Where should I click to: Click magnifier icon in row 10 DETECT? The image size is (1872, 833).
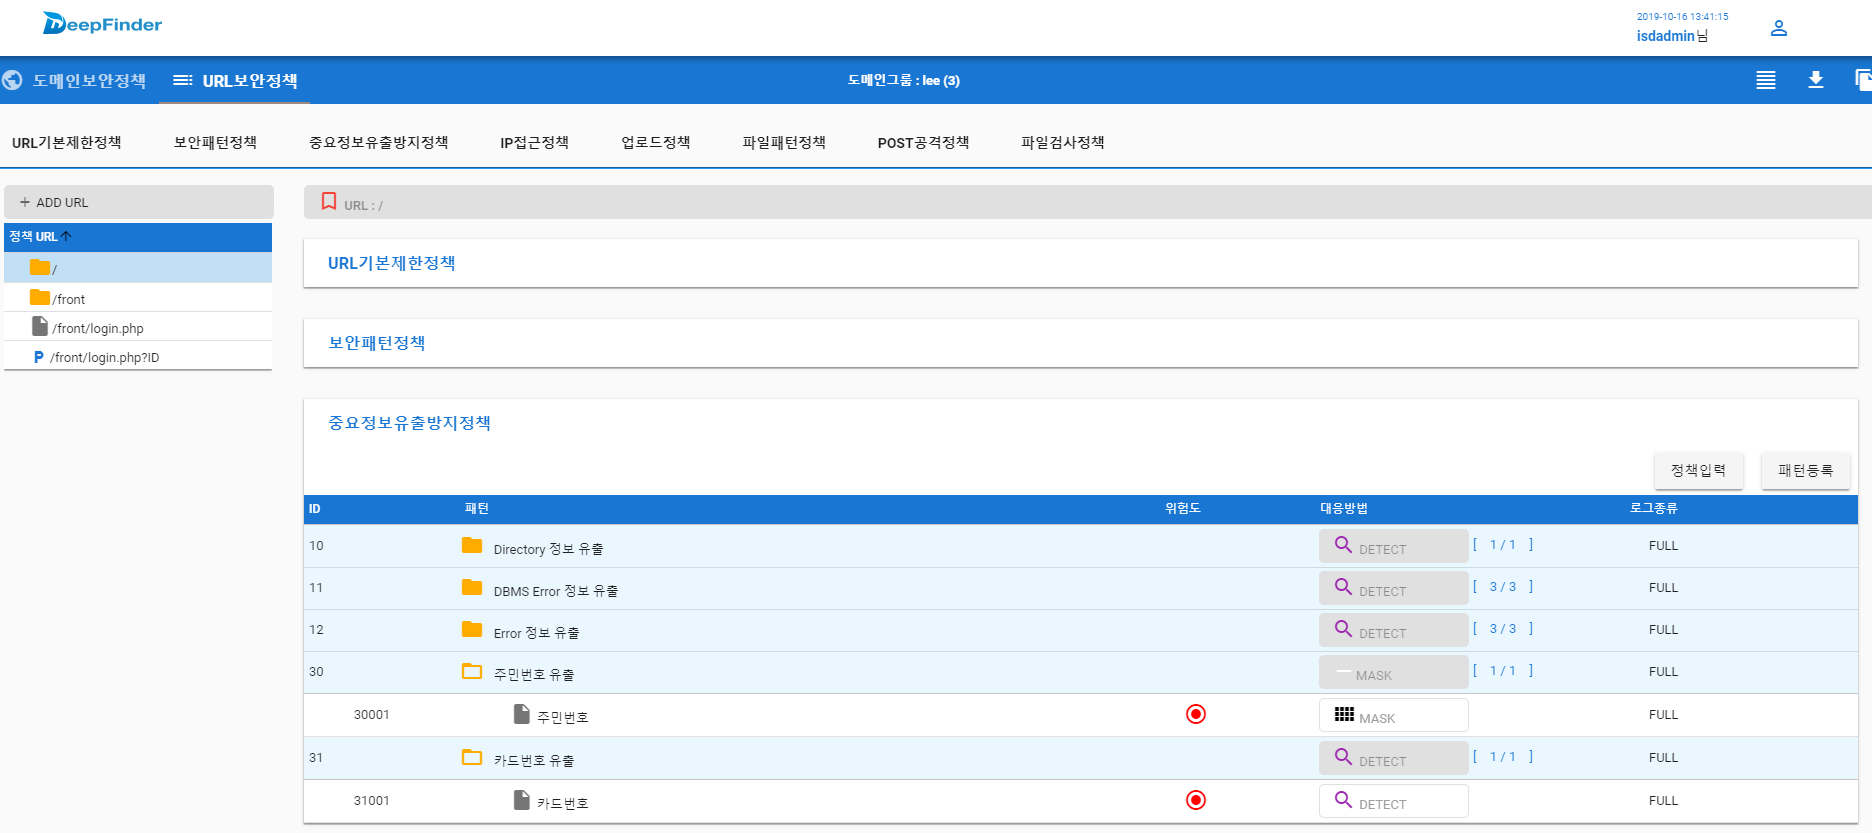pyautogui.click(x=1343, y=545)
